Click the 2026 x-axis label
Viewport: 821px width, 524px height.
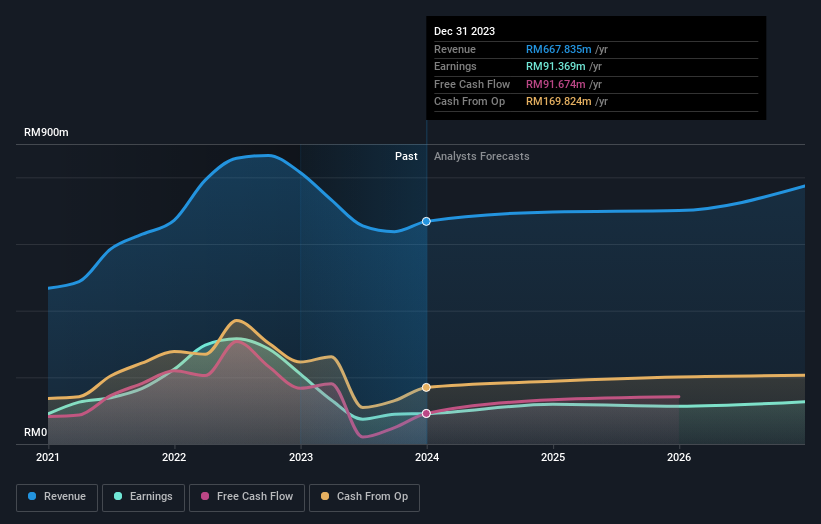point(679,457)
